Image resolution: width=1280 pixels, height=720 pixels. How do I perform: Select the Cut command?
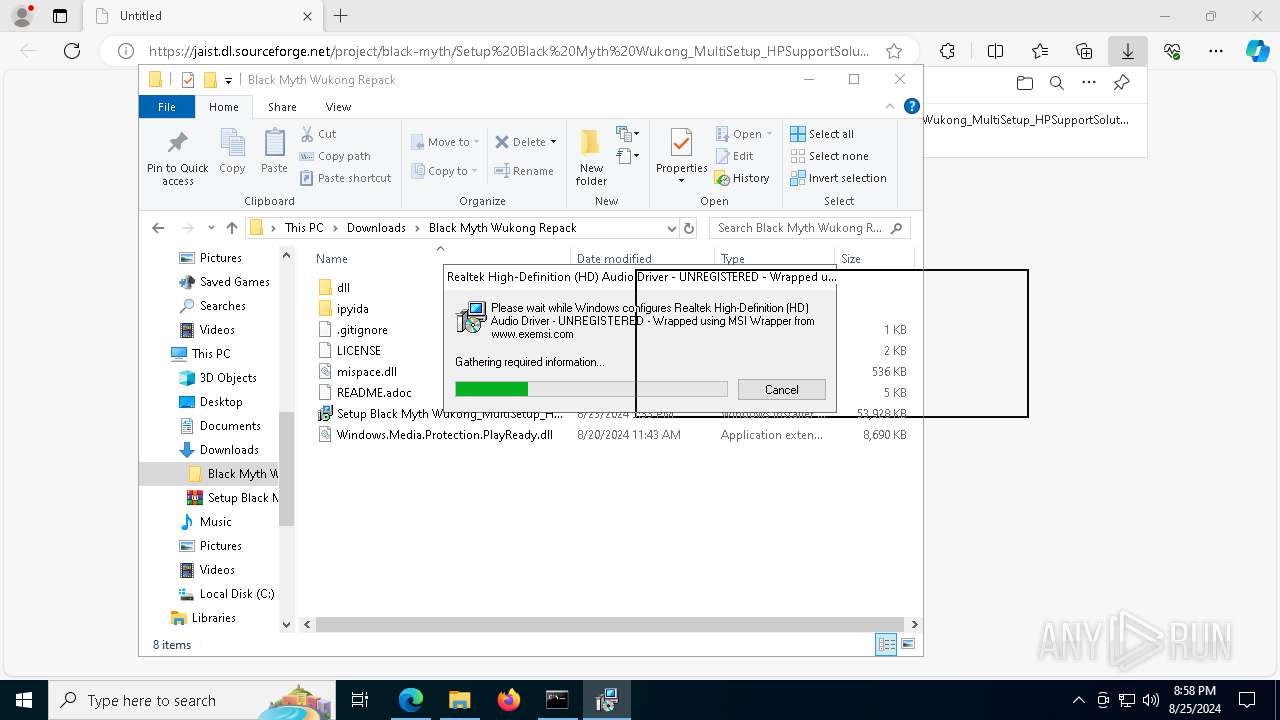tap(319, 134)
